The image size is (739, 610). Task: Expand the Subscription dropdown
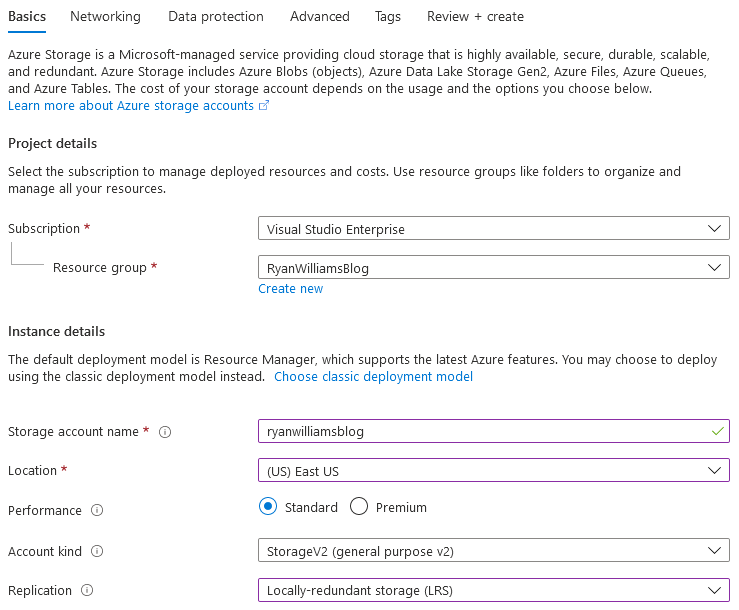tap(493, 229)
